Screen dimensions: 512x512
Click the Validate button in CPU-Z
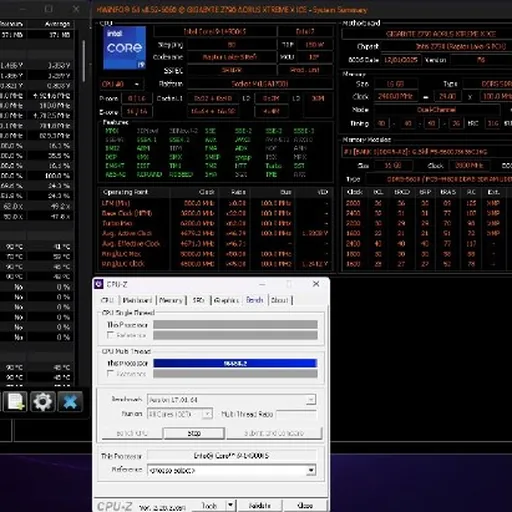click(260, 506)
